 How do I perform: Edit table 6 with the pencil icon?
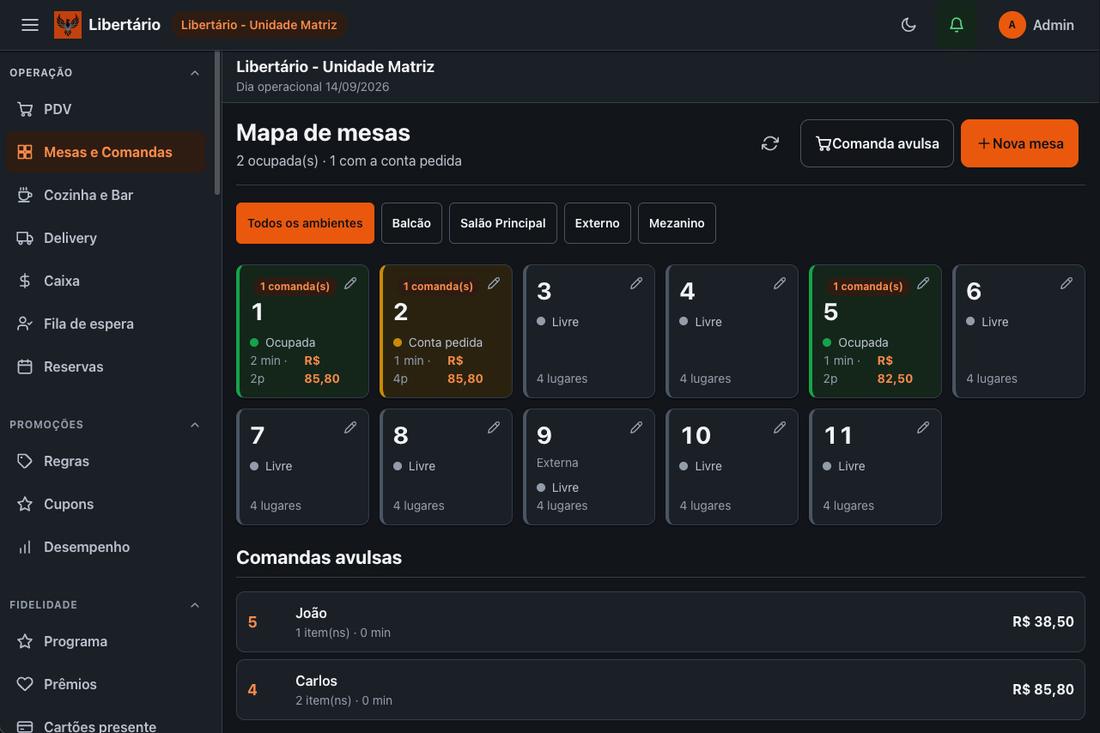click(x=1066, y=283)
